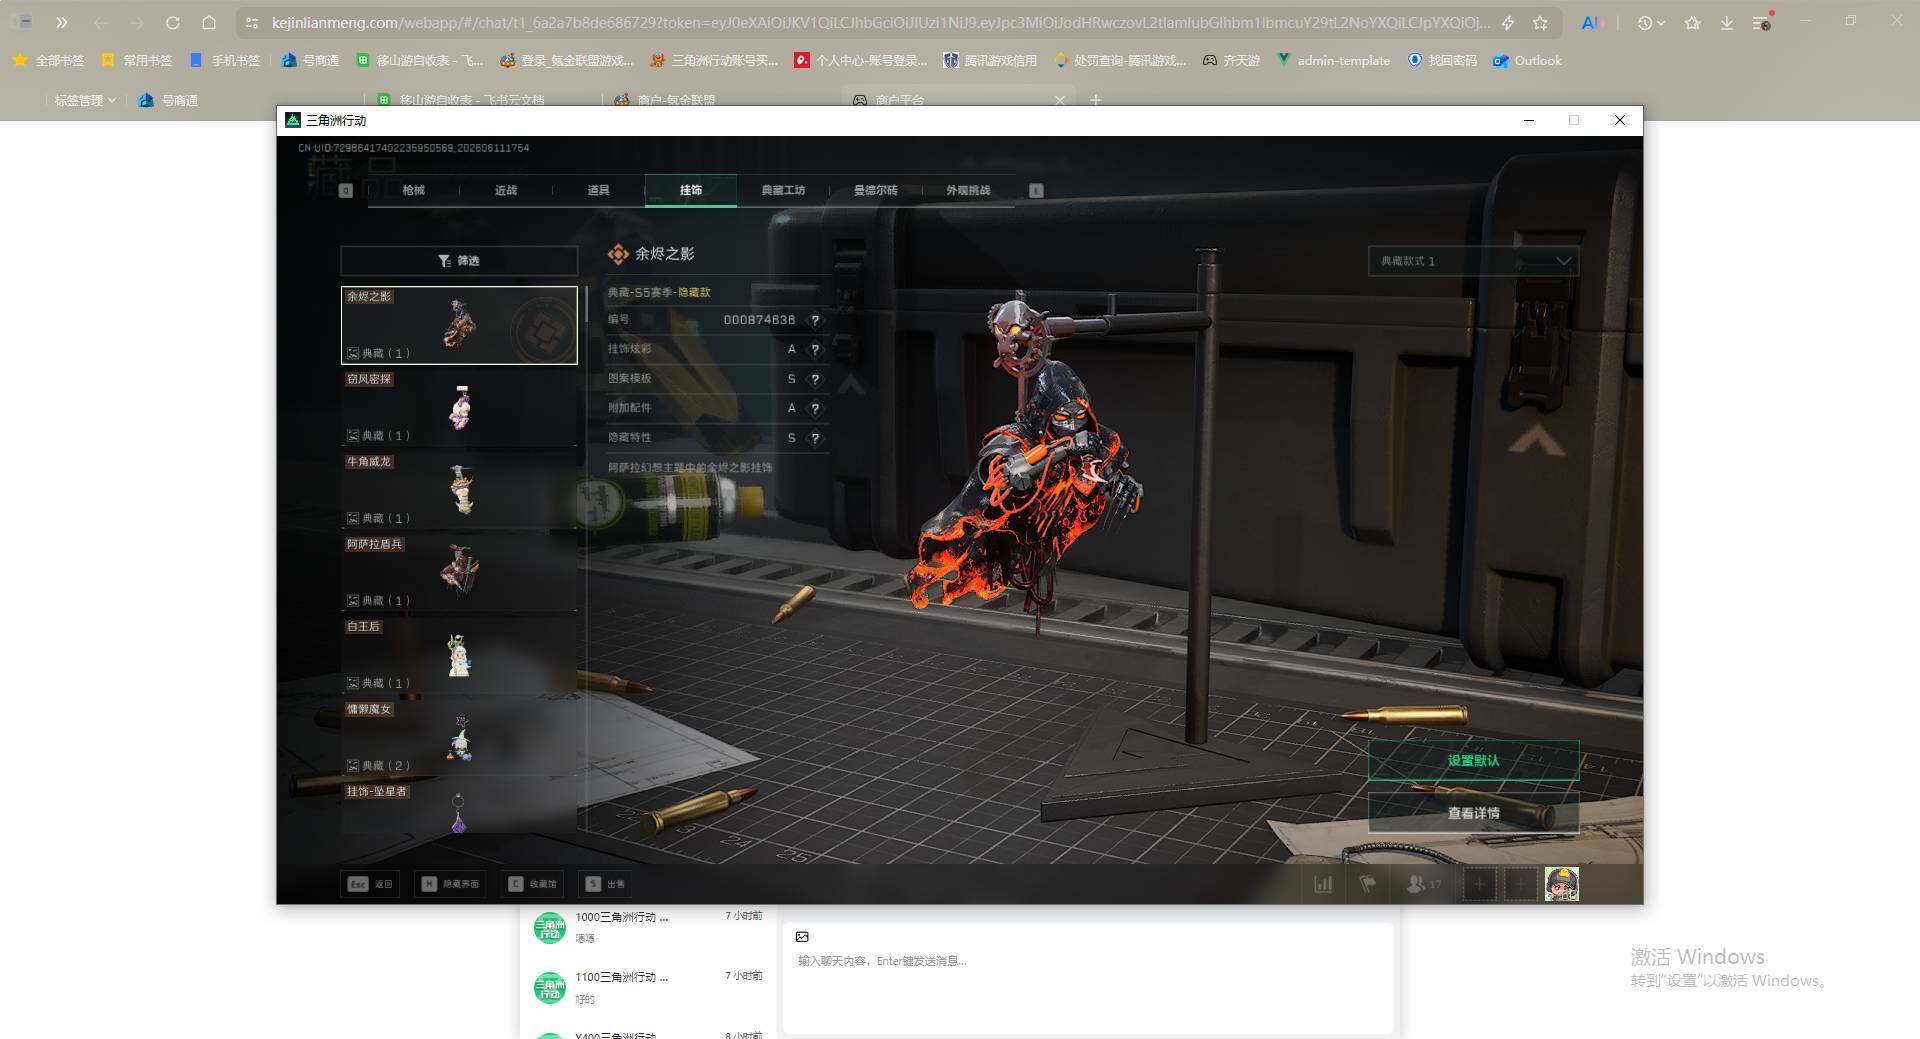Image resolution: width=1920 pixels, height=1039 pixels.
Task: Open the 1100三角洲行动 conversation
Action: [x=648, y=987]
